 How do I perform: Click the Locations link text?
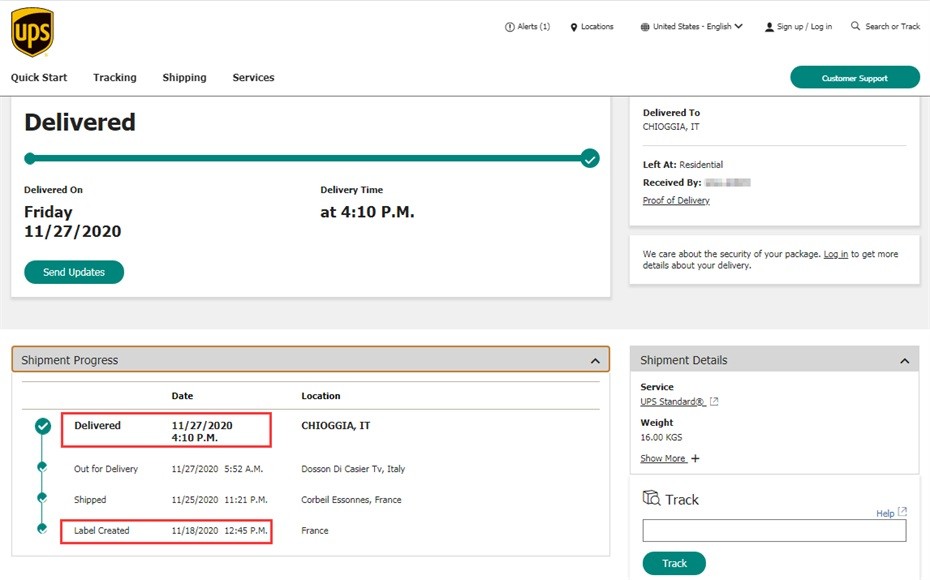pyautogui.click(x=597, y=27)
